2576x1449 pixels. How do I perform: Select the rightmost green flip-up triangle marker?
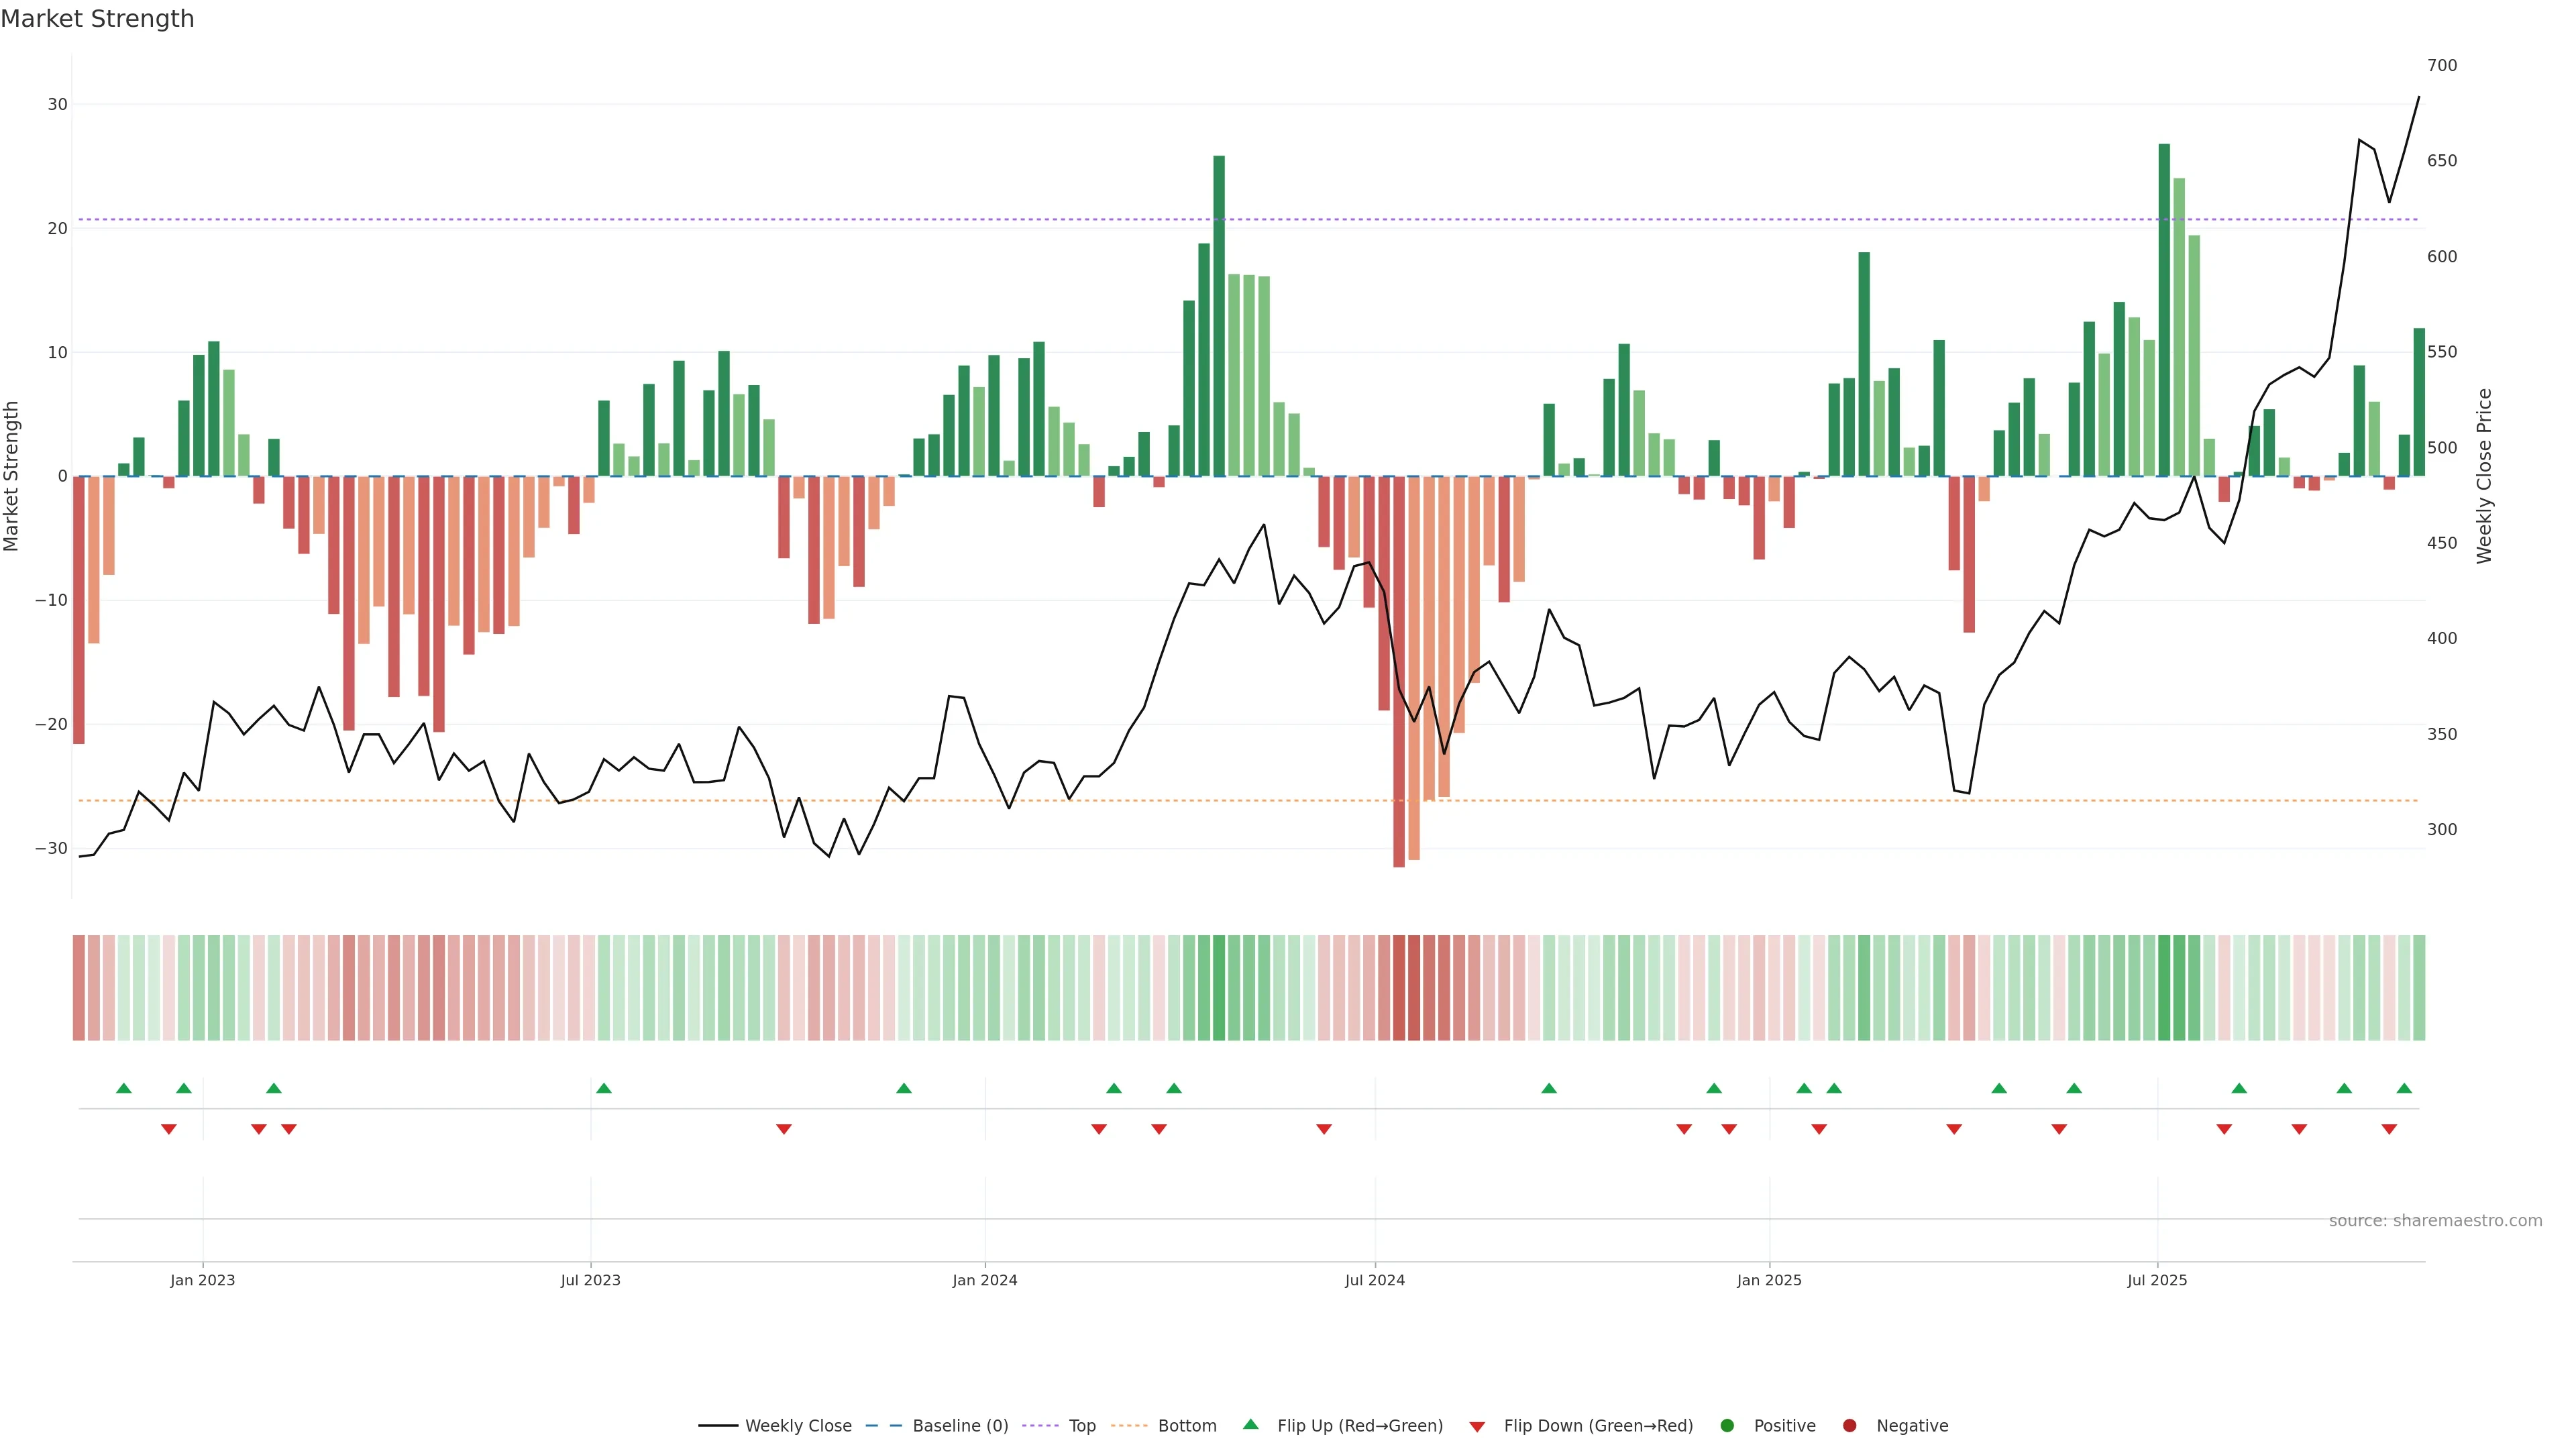point(2404,1088)
